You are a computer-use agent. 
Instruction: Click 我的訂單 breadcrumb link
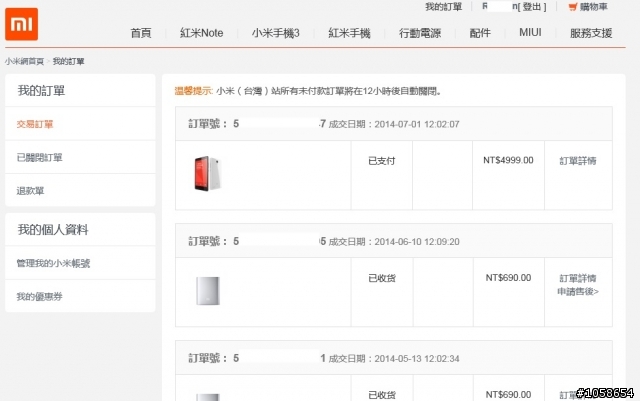coord(69,61)
